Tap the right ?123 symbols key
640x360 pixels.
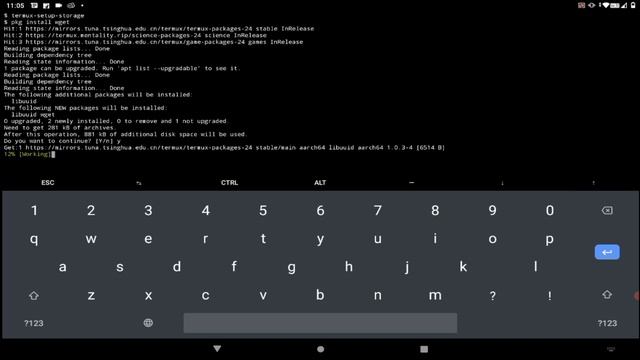tap(607, 323)
